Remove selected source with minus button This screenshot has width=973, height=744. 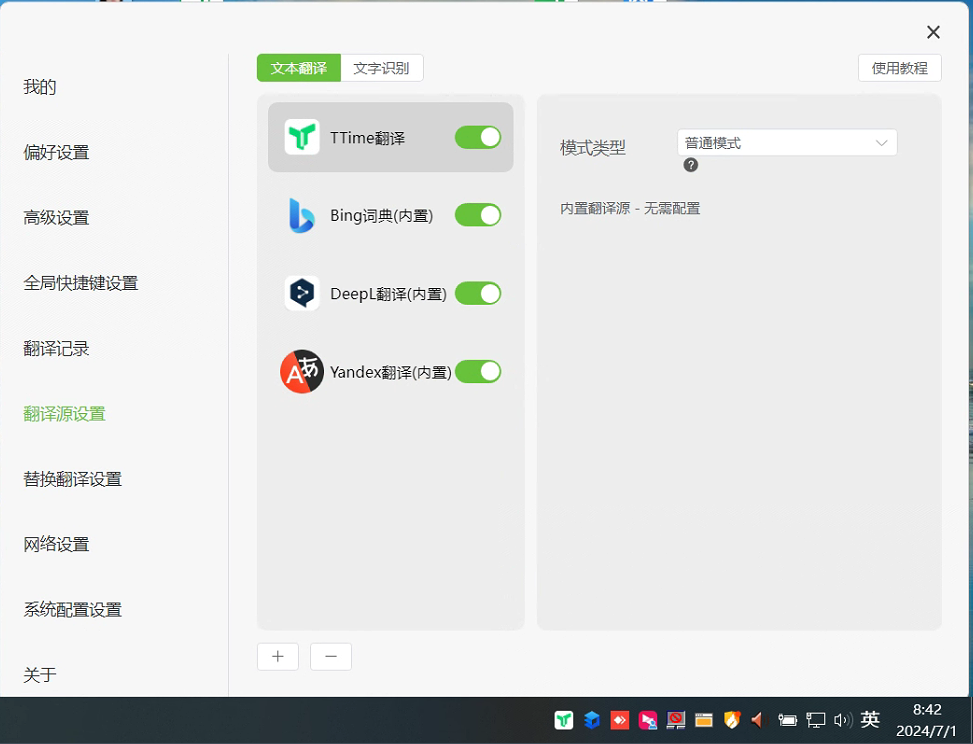pos(331,656)
